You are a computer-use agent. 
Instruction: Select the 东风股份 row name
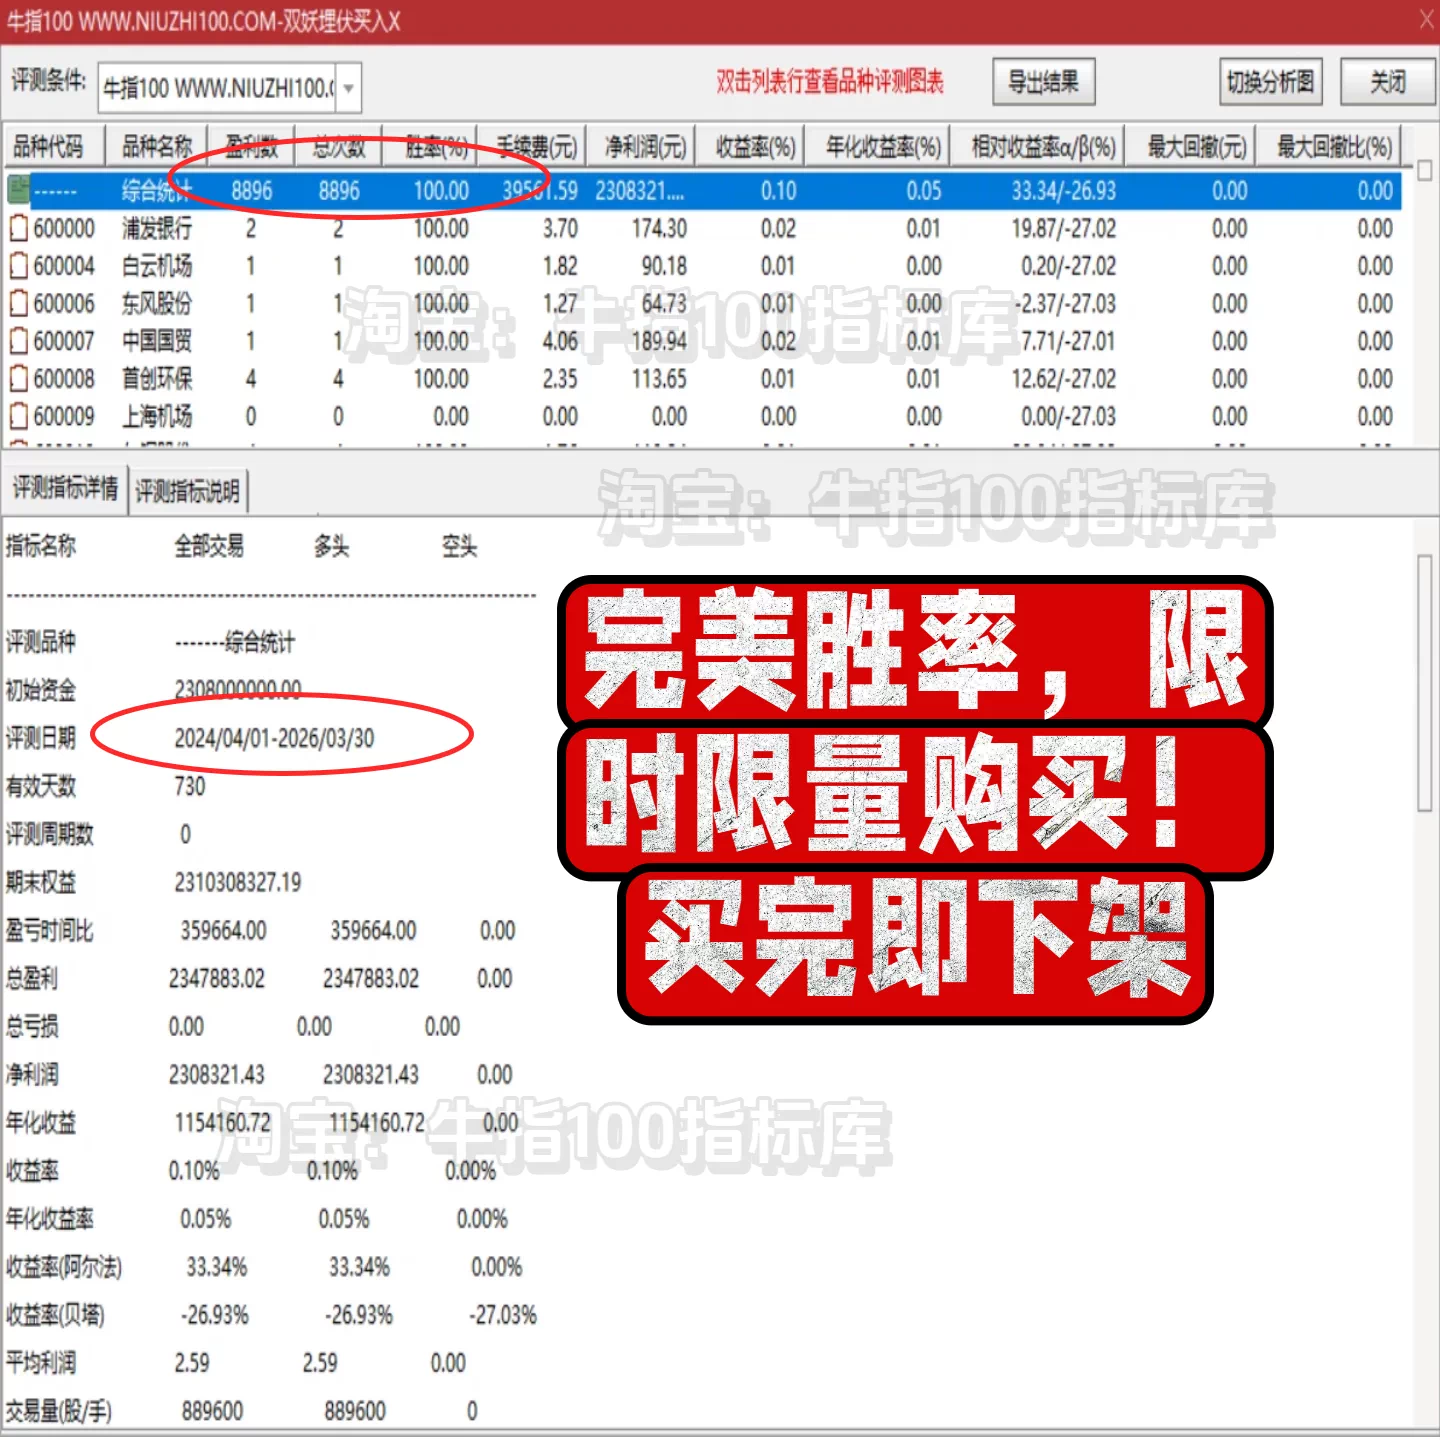pyautogui.click(x=157, y=304)
